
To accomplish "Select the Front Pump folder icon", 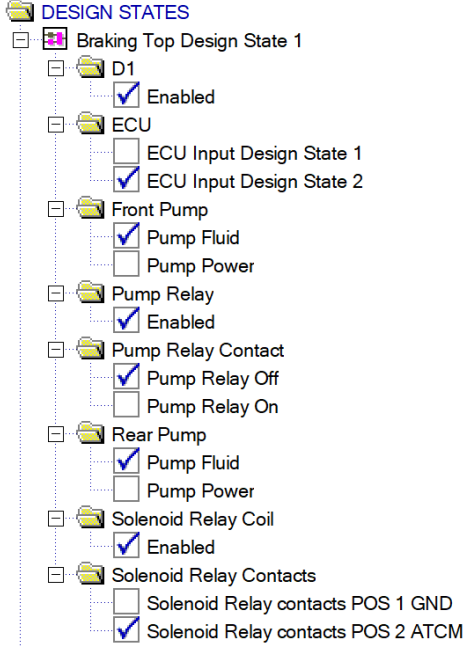I will tap(90, 208).
